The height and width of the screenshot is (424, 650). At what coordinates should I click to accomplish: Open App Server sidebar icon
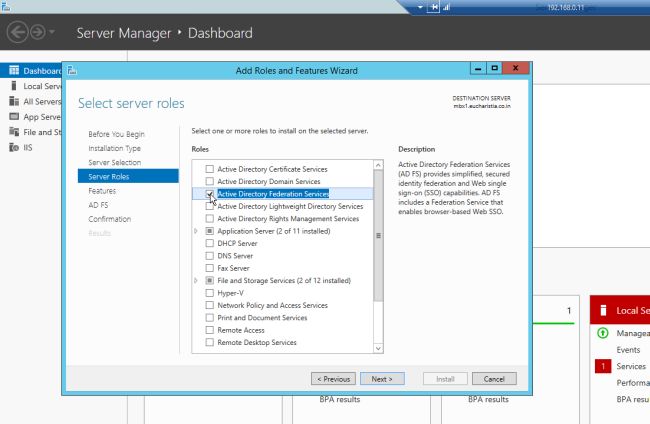pos(14,116)
